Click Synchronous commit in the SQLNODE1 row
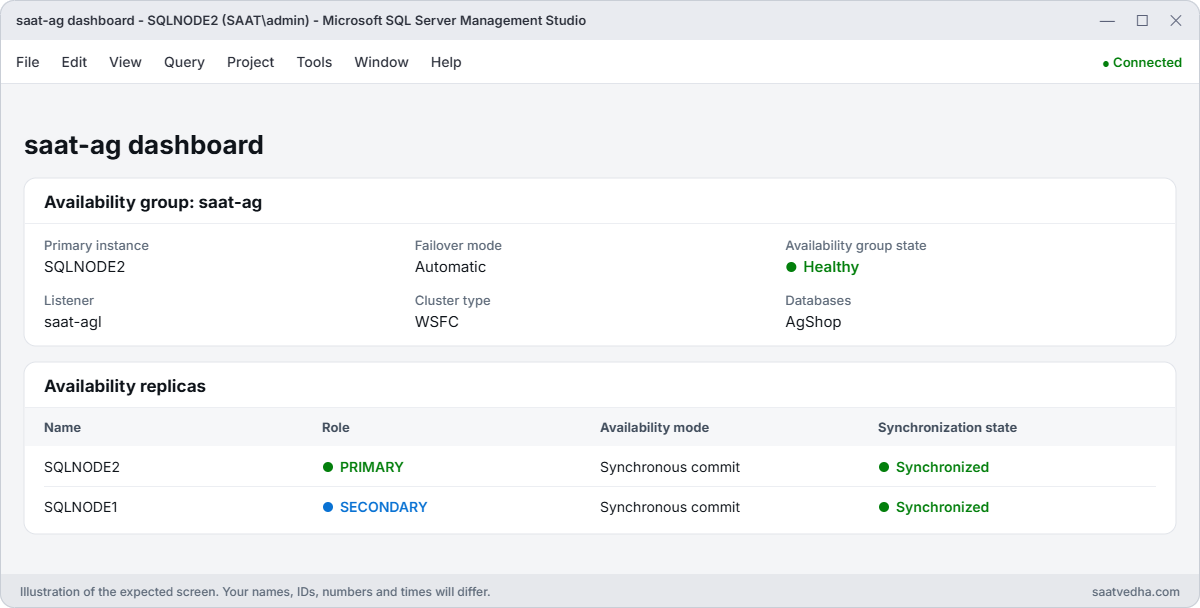The width and height of the screenshot is (1200, 608). (x=670, y=507)
